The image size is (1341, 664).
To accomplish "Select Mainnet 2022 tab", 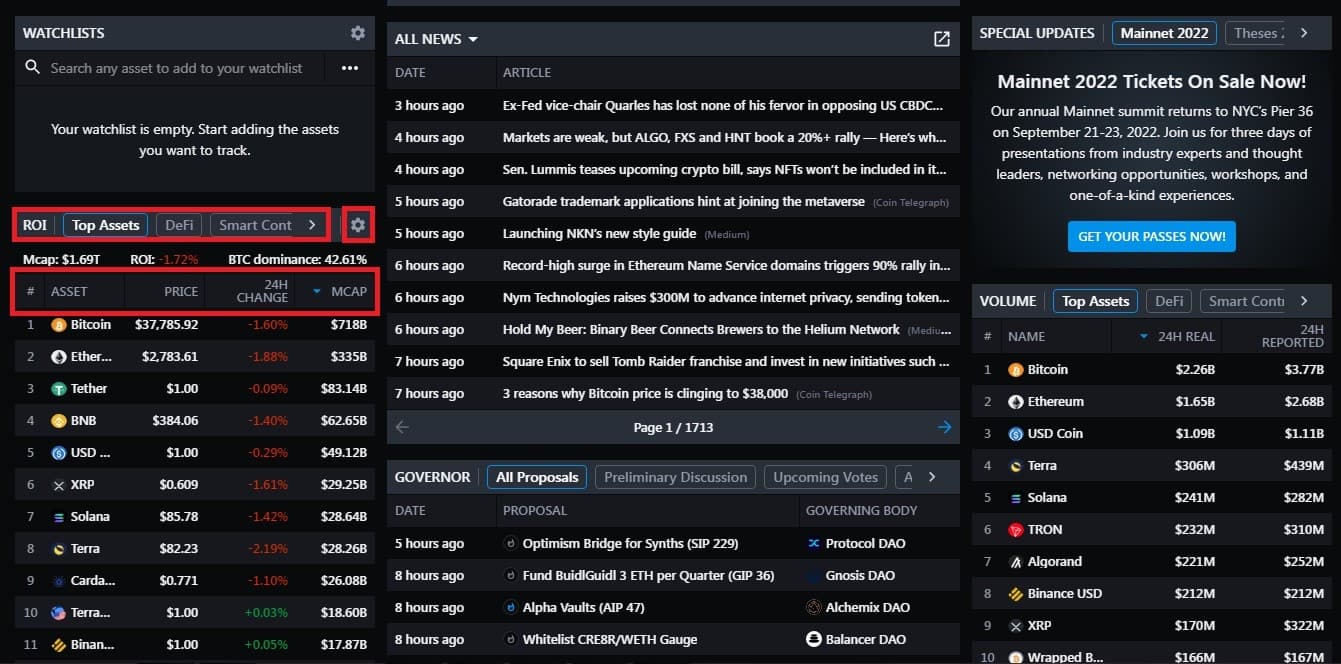I will 1164,33.
